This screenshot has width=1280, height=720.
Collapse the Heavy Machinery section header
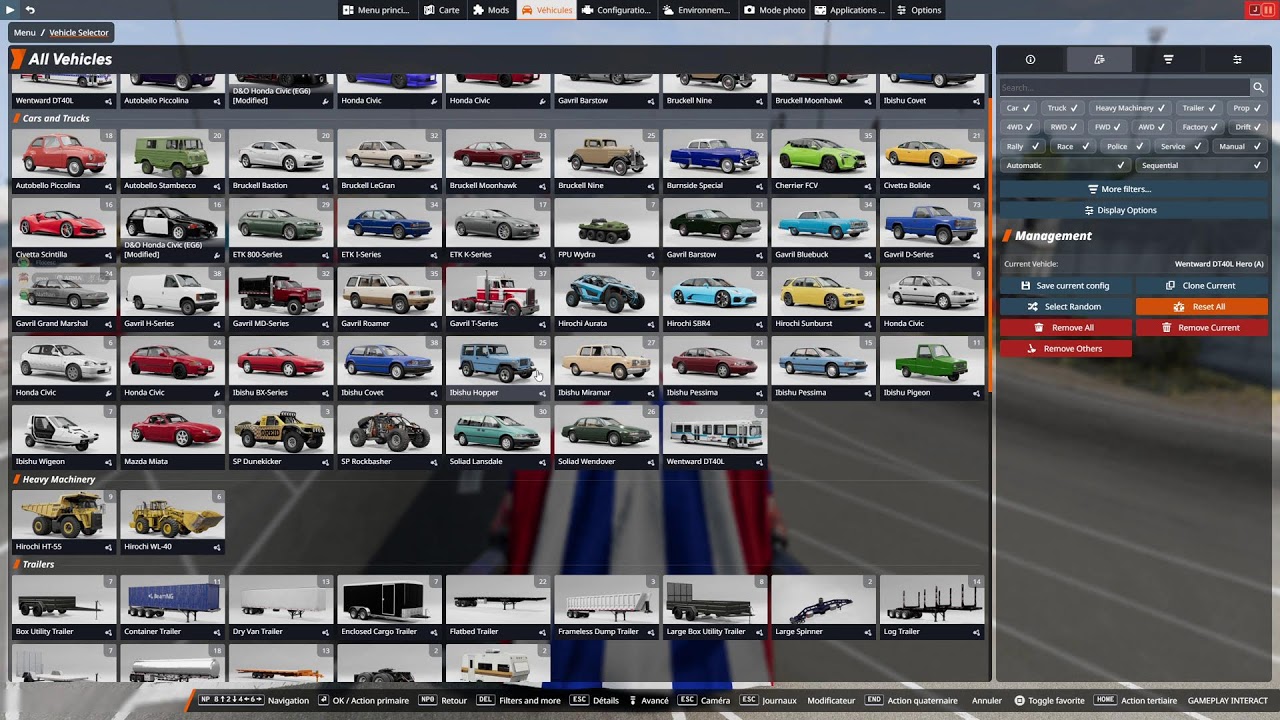[58, 480]
